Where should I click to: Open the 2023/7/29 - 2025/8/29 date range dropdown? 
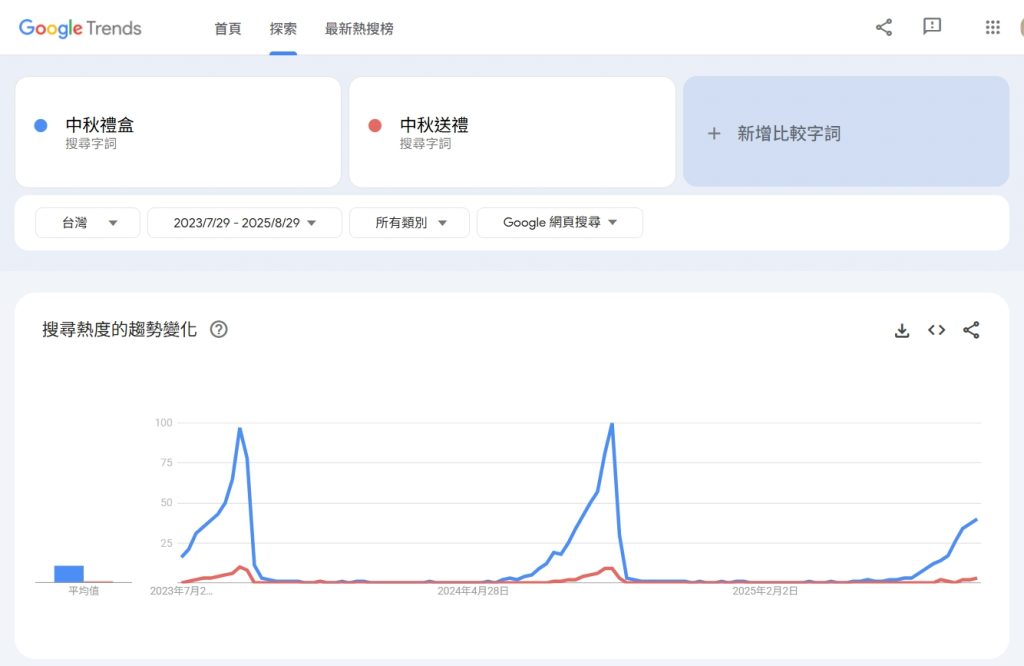point(245,223)
